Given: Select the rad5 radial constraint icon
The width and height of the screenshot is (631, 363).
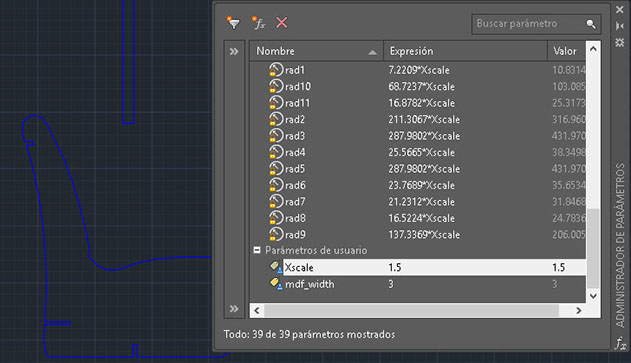Looking at the screenshot, I should [276, 169].
